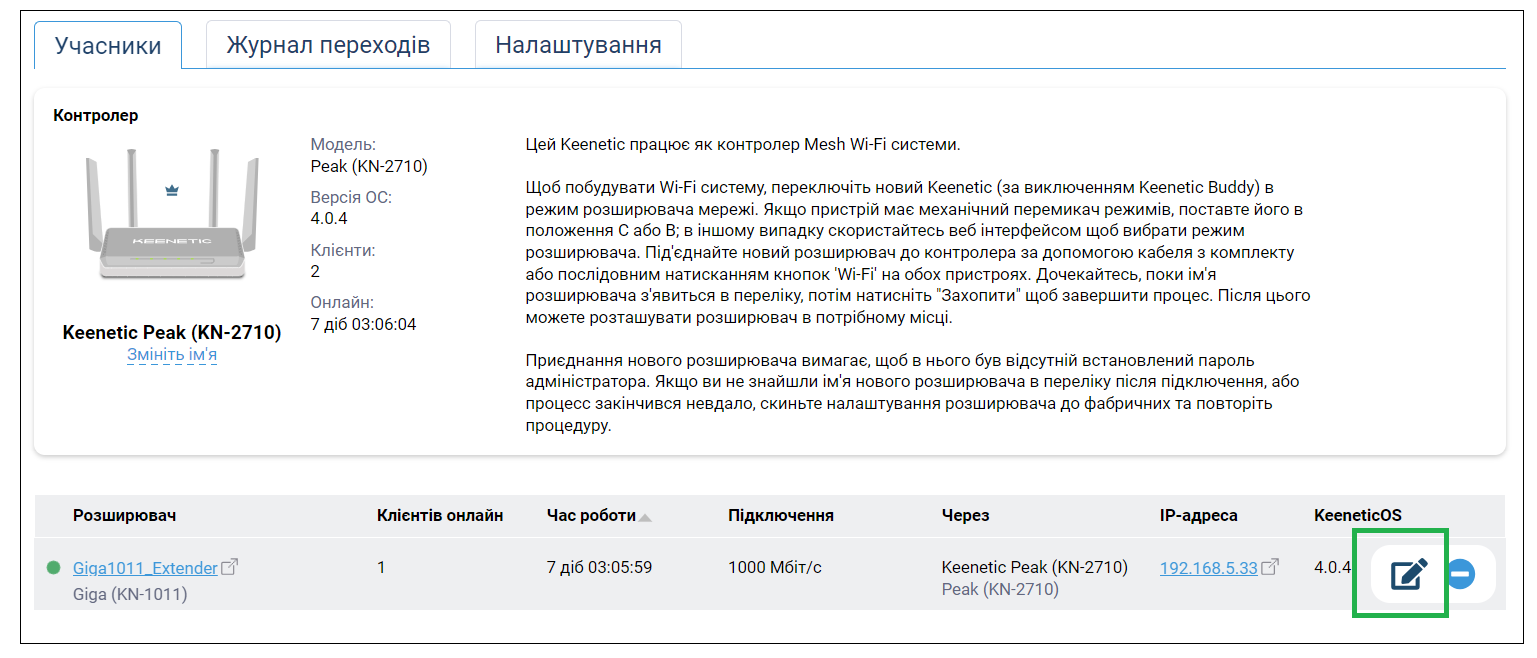The width and height of the screenshot is (1537, 658).
Task: Click the paragraph starting with Щоб побудувати Wi-Fi систему
Action: pos(917,253)
